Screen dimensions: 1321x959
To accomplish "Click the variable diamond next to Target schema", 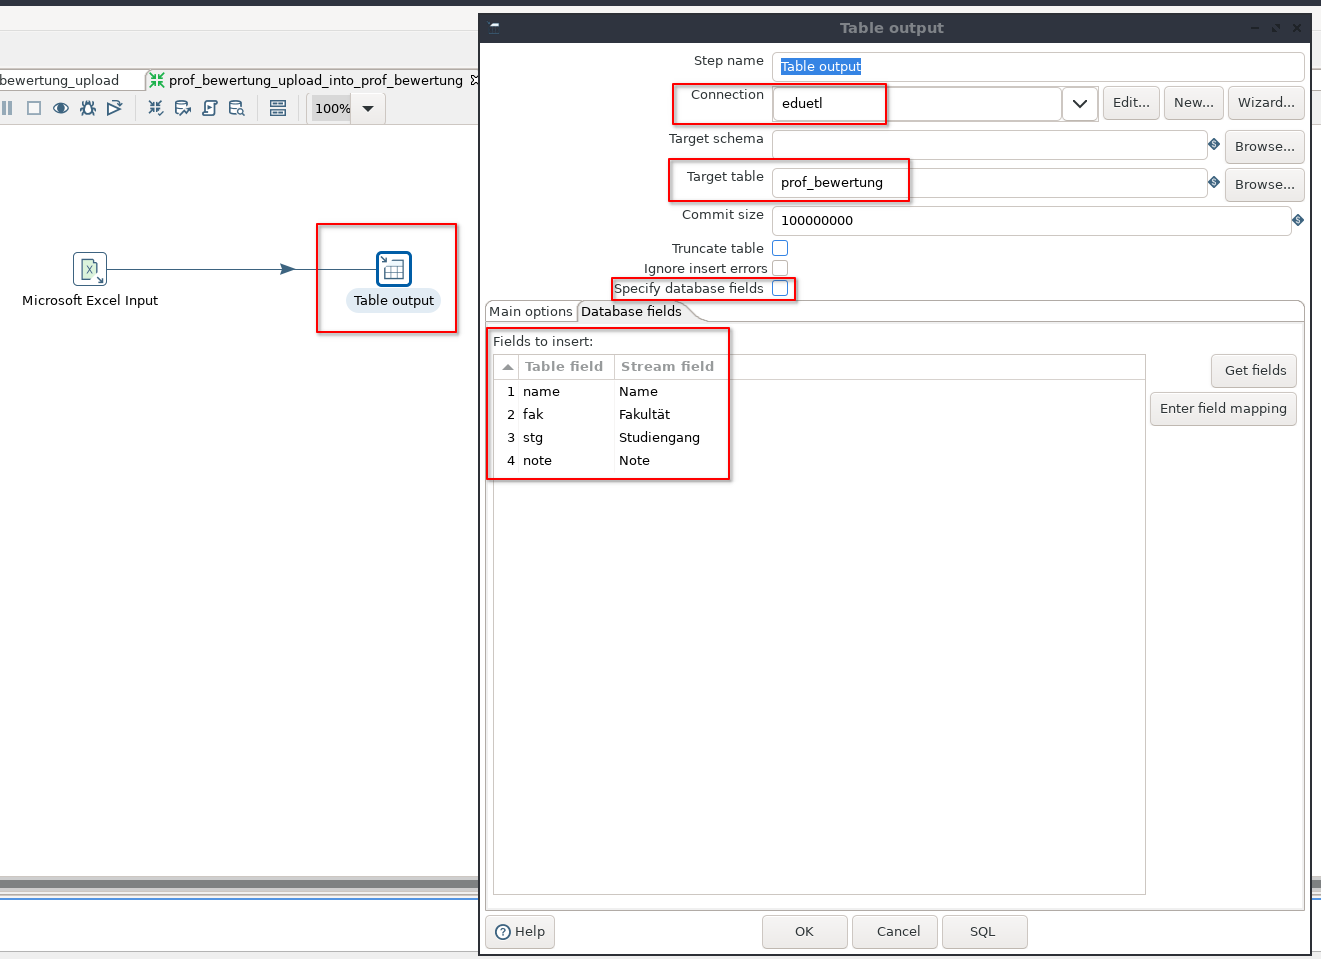I will 1214,144.
